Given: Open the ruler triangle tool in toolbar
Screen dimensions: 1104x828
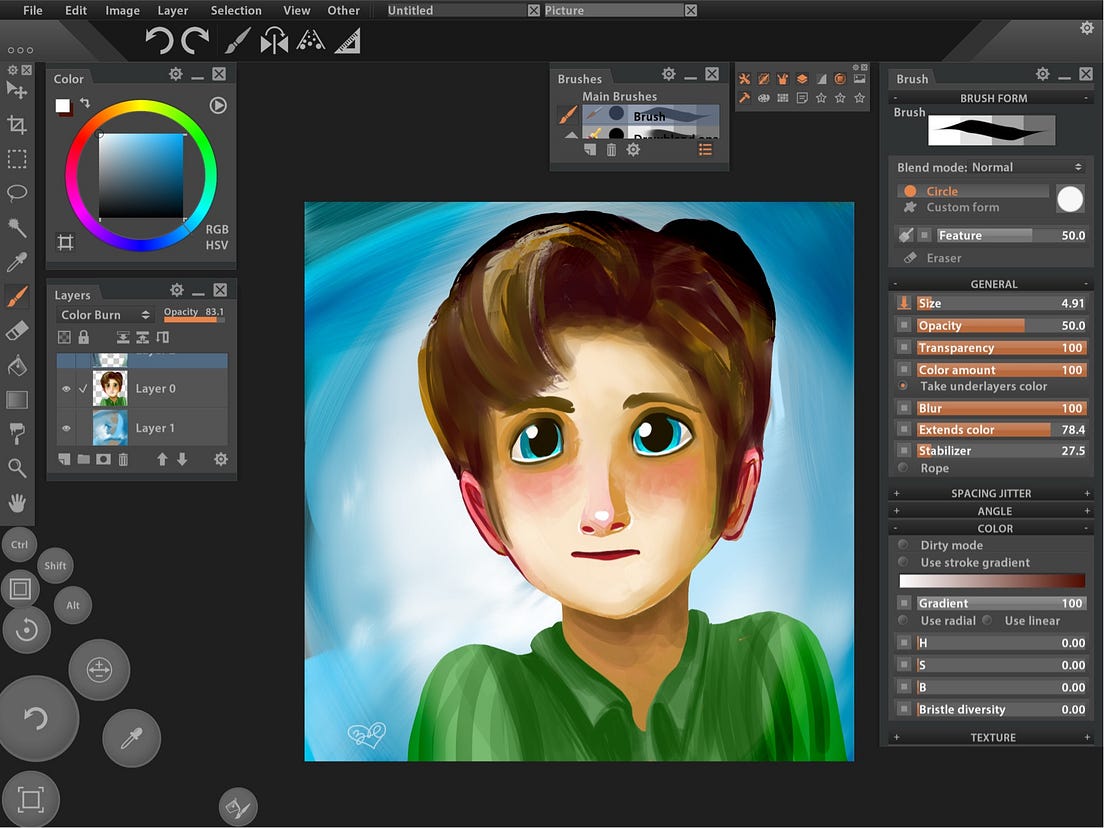Looking at the screenshot, I should pos(347,41).
